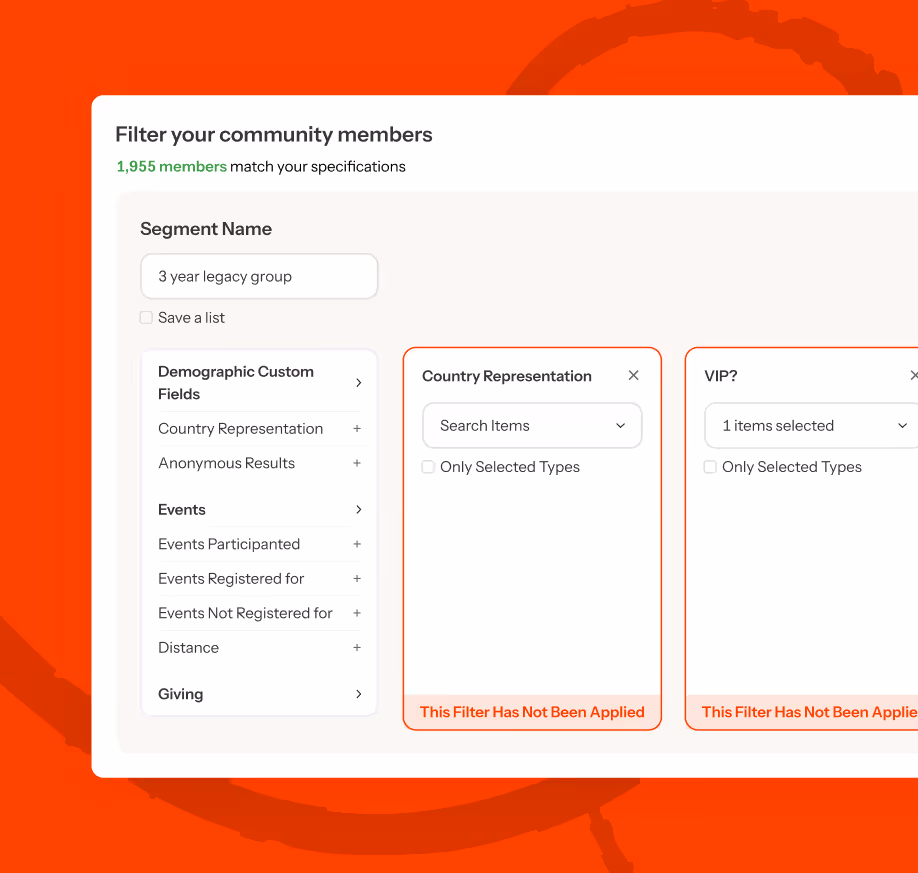The height and width of the screenshot is (873, 918).
Task: Add the Distance filter using its plus icon
Action: coord(357,648)
